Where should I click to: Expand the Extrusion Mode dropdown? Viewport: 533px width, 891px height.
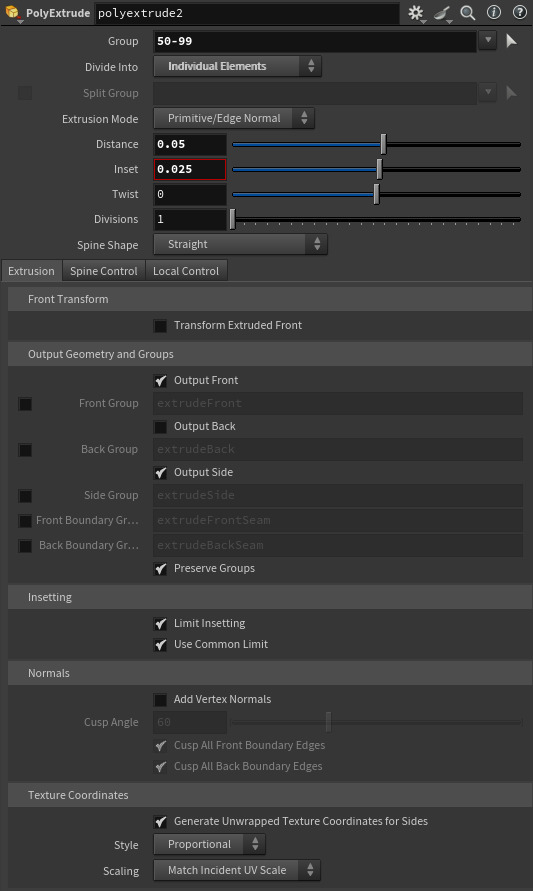[234, 118]
